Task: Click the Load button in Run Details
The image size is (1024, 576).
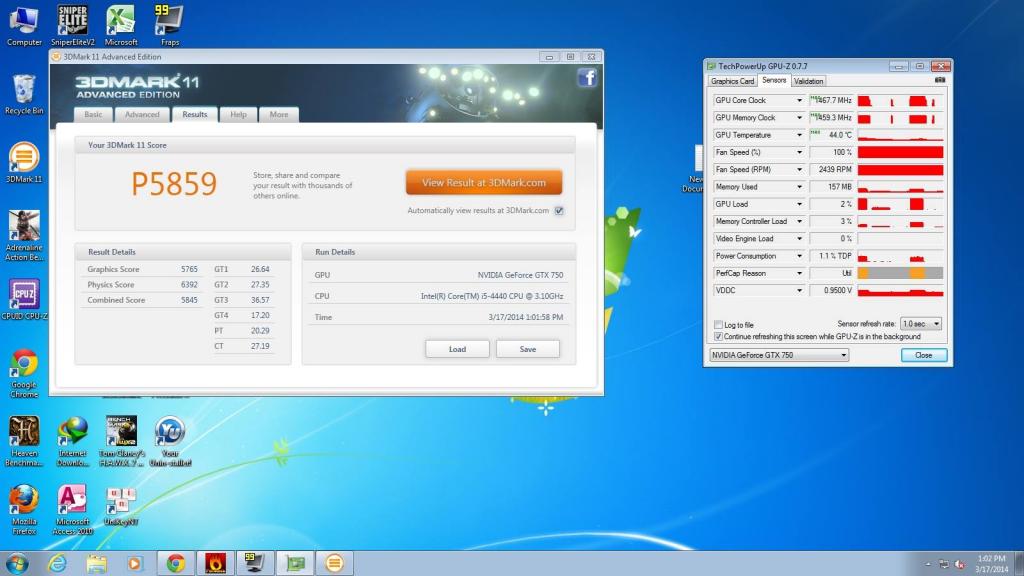Action: click(x=457, y=349)
